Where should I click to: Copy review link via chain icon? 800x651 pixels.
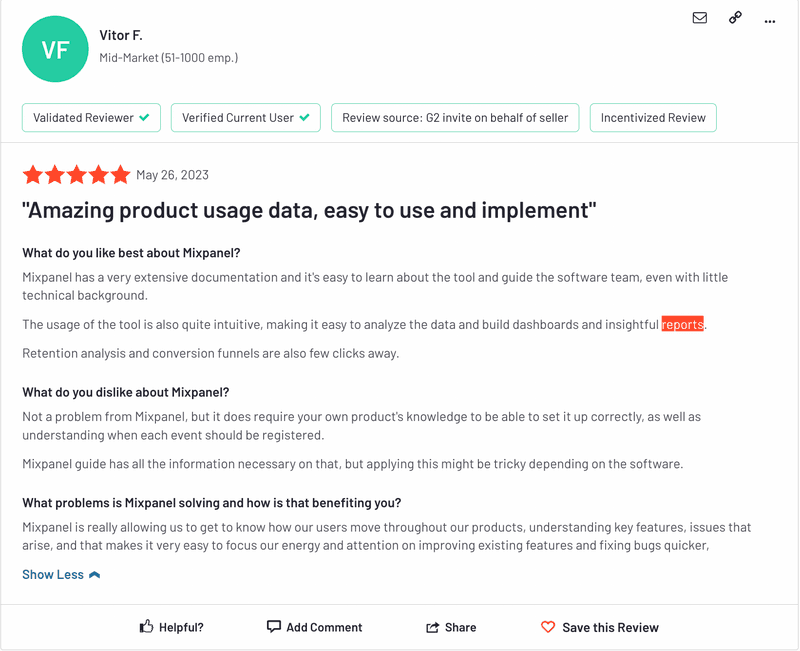pos(735,18)
